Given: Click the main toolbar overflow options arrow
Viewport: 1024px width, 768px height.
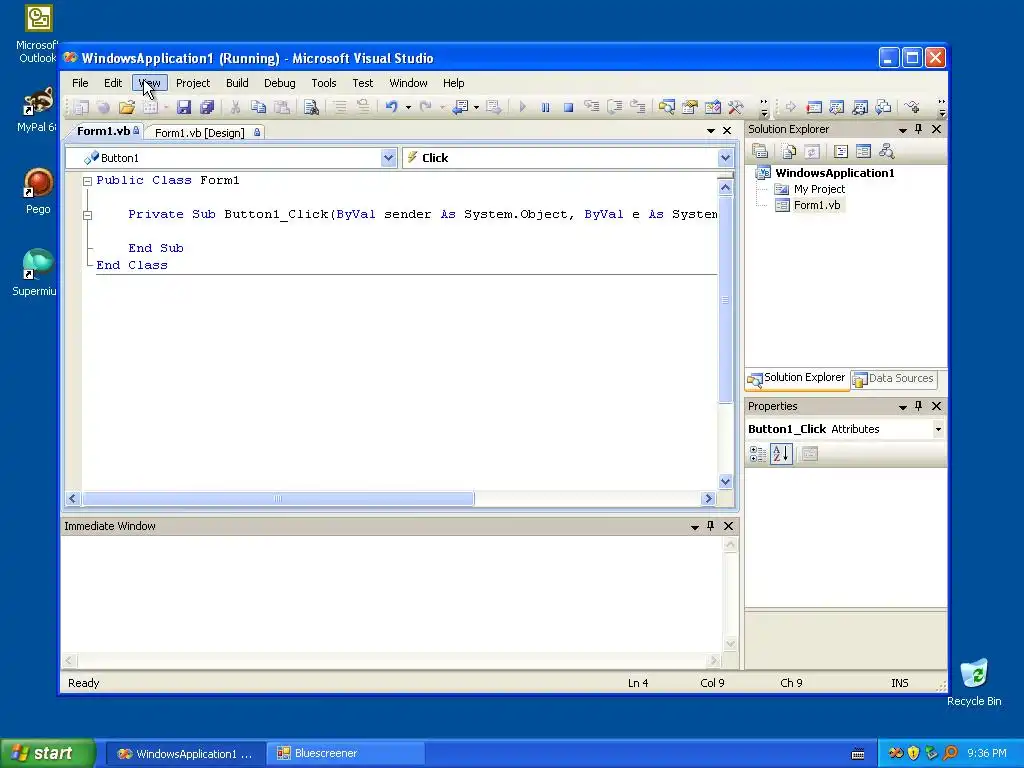Looking at the screenshot, I should click(x=763, y=108).
